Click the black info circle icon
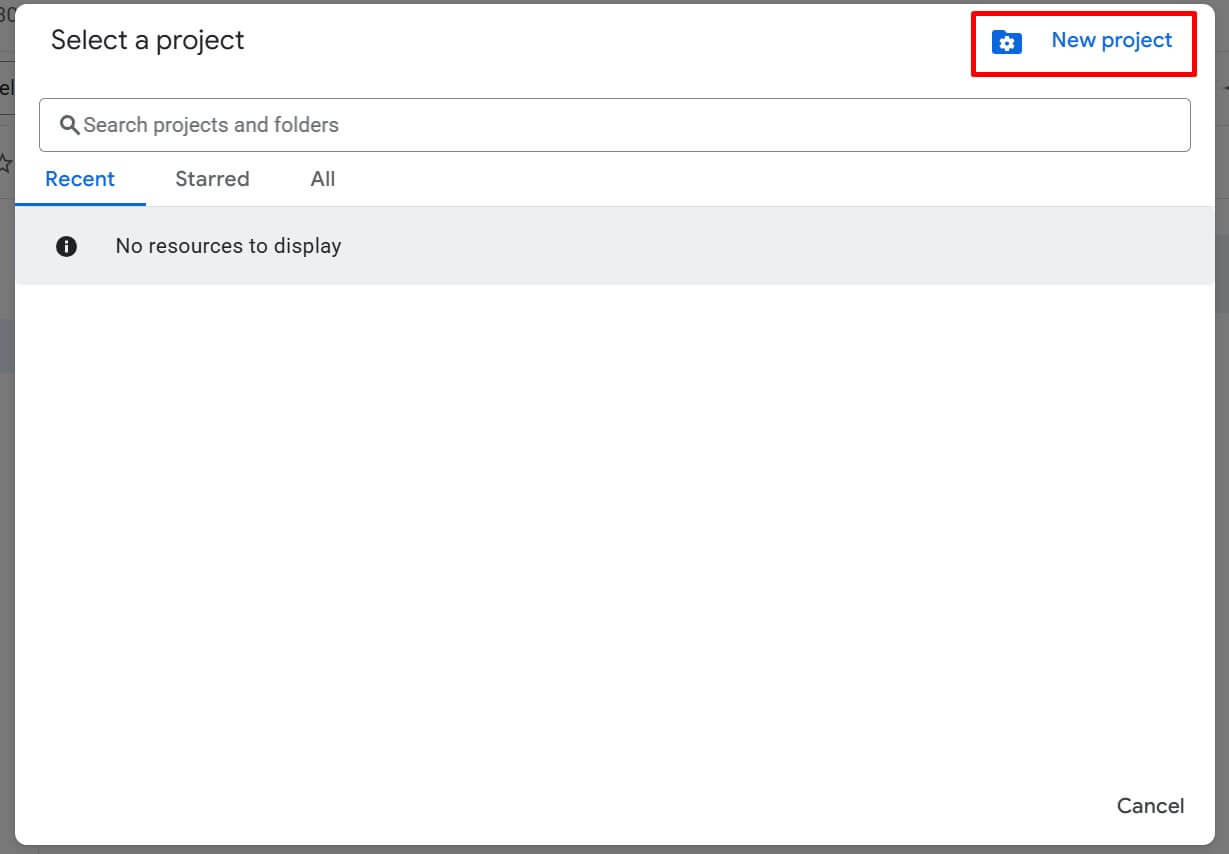Image resolution: width=1229 pixels, height=854 pixels. 66,246
